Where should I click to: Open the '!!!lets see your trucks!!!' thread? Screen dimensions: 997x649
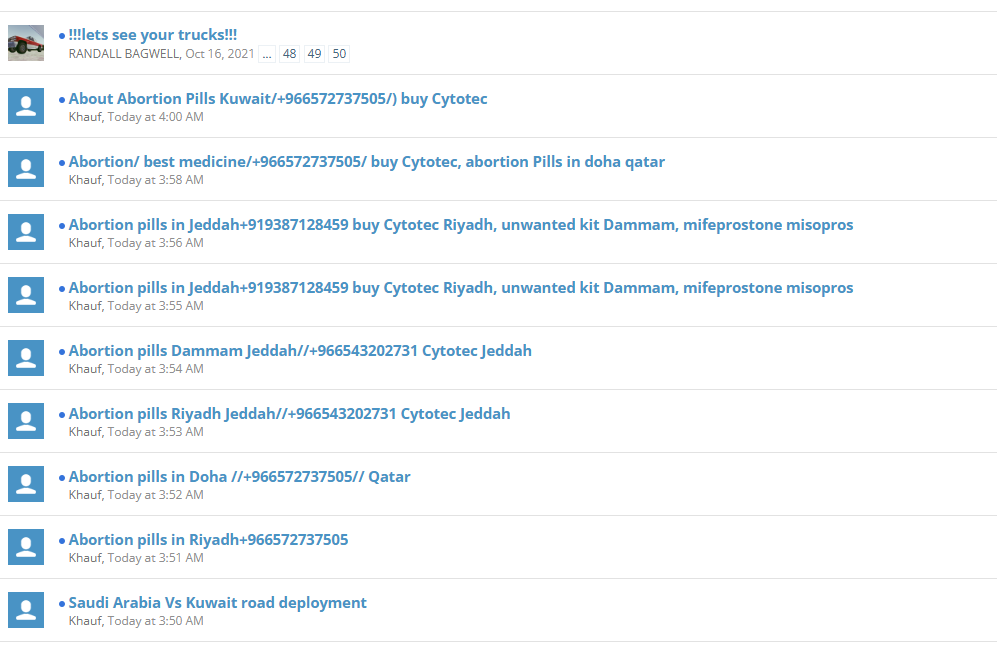tap(153, 34)
